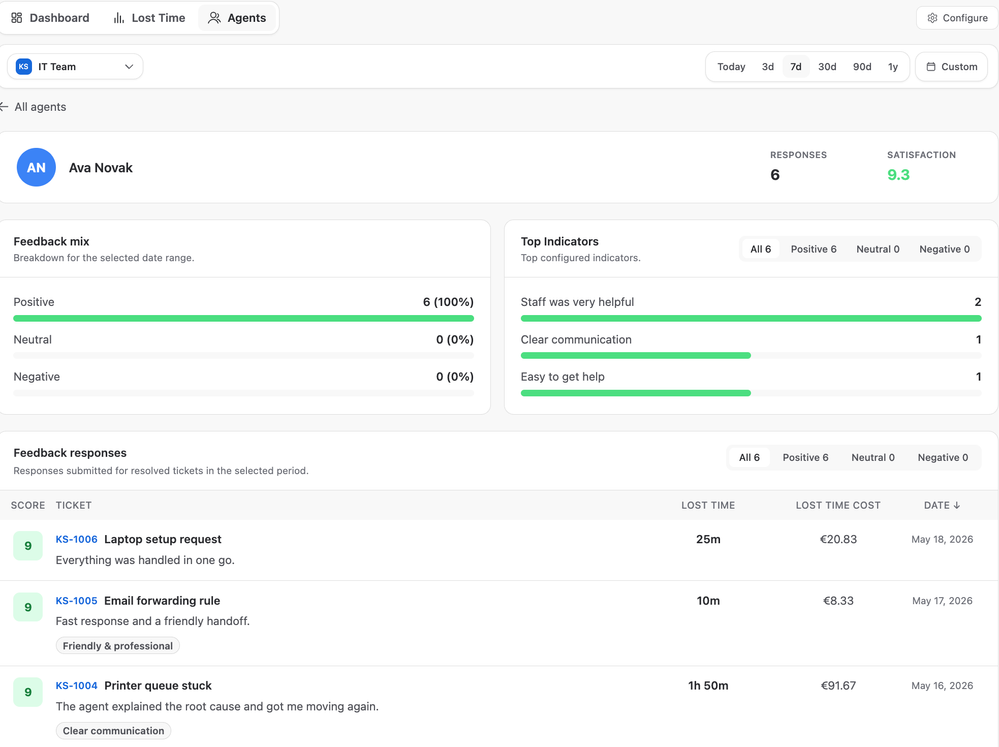Click the KS team badge icon

coord(24,66)
